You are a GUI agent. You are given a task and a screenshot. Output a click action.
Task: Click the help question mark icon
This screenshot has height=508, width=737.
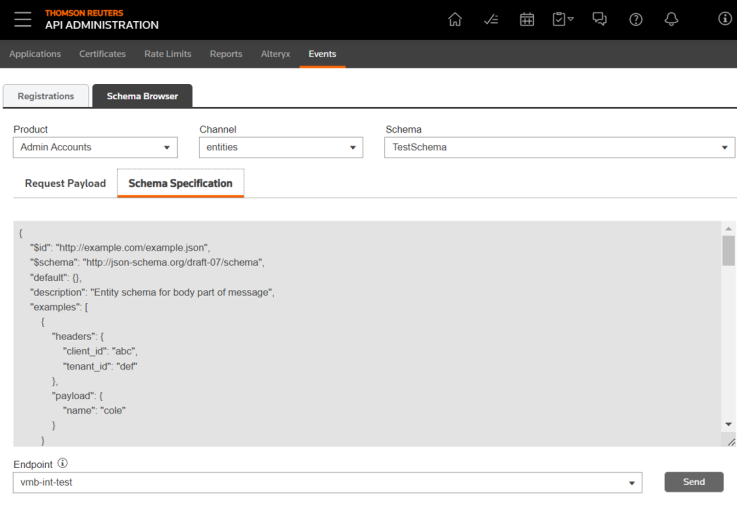[635, 19]
